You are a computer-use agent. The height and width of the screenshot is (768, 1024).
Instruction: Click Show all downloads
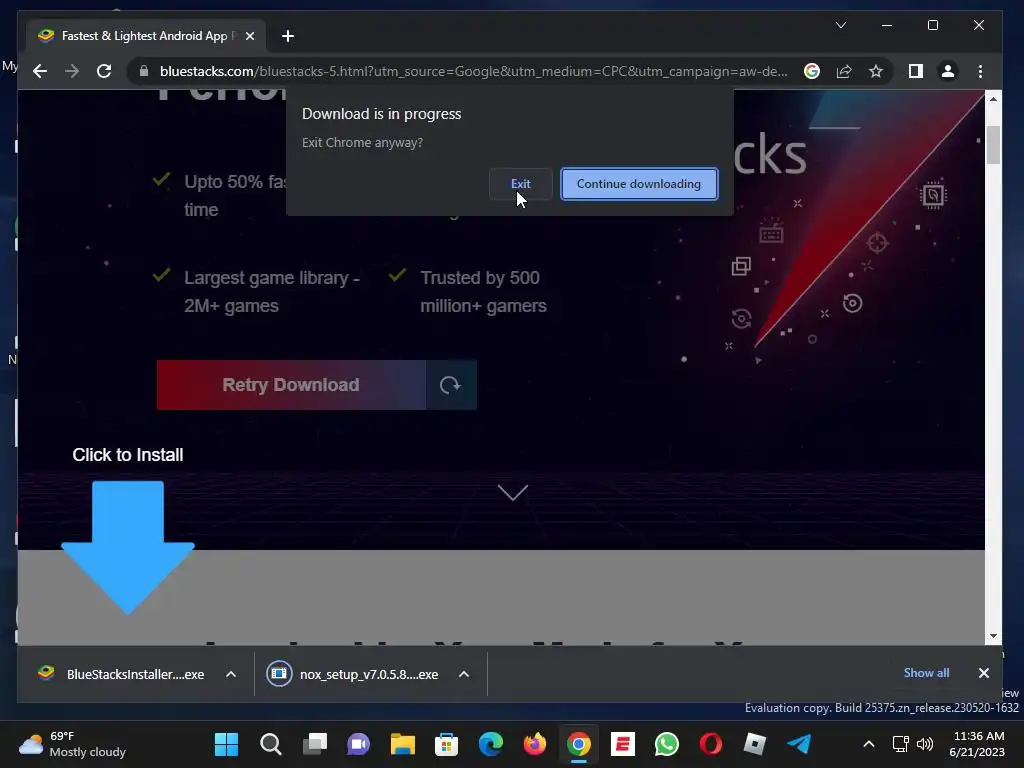(x=926, y=673)
